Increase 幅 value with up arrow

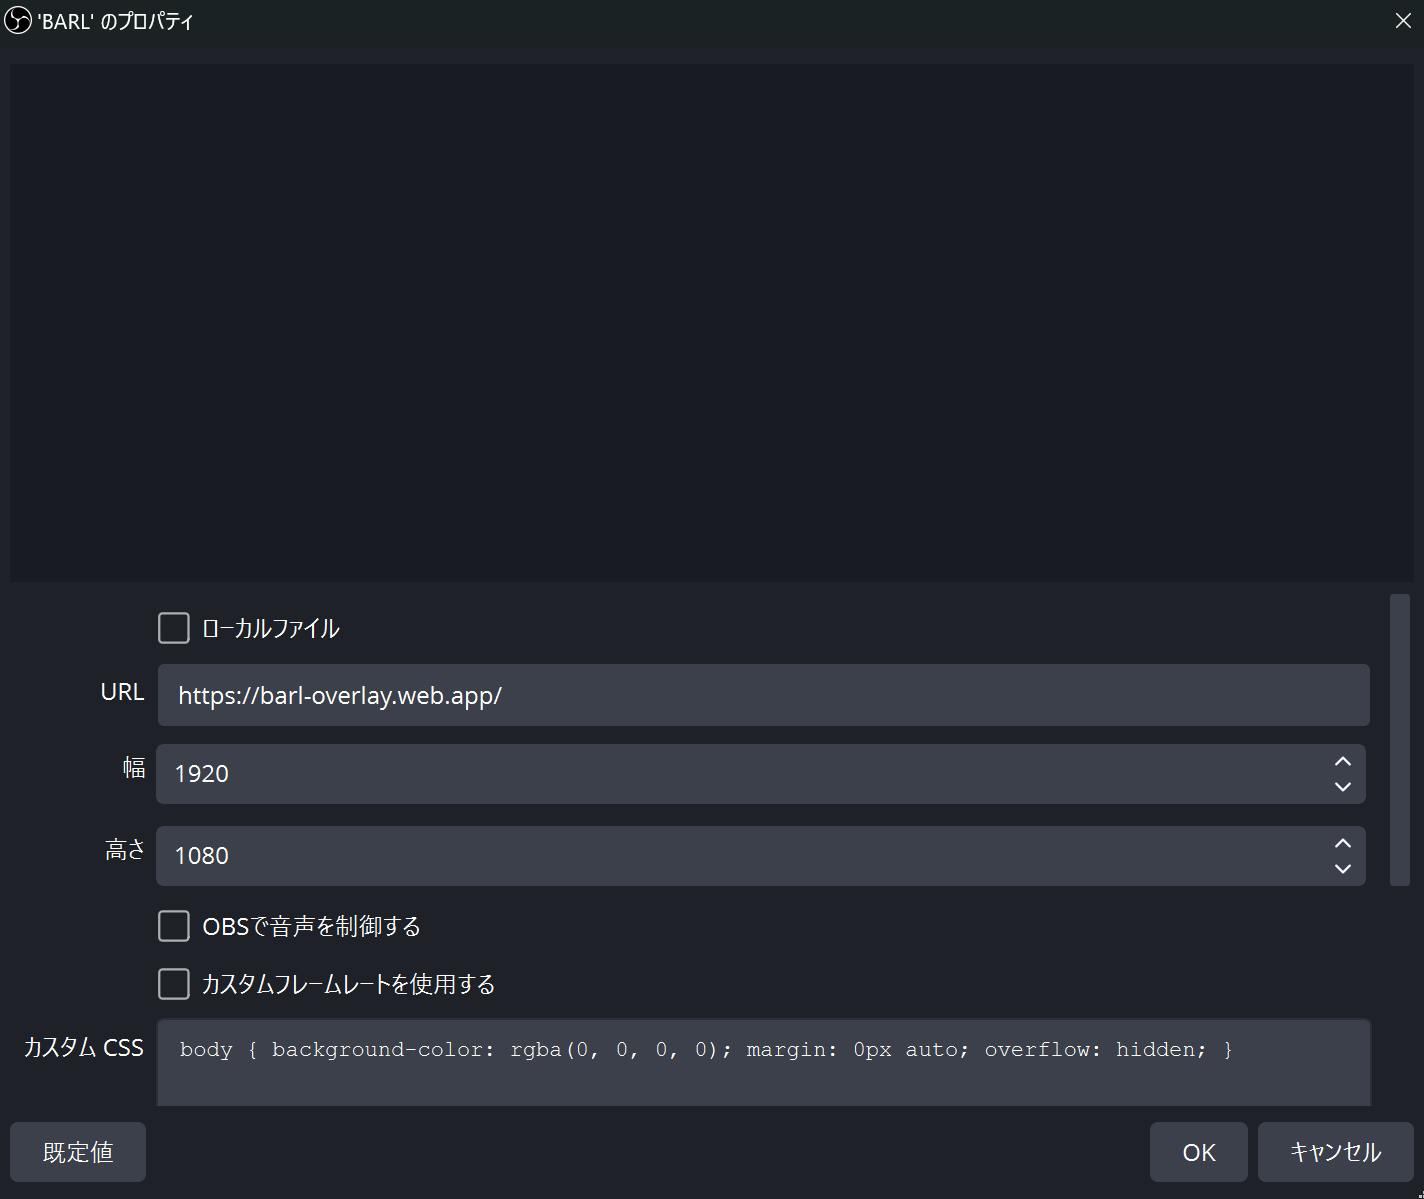click(x=1342, y=761)
